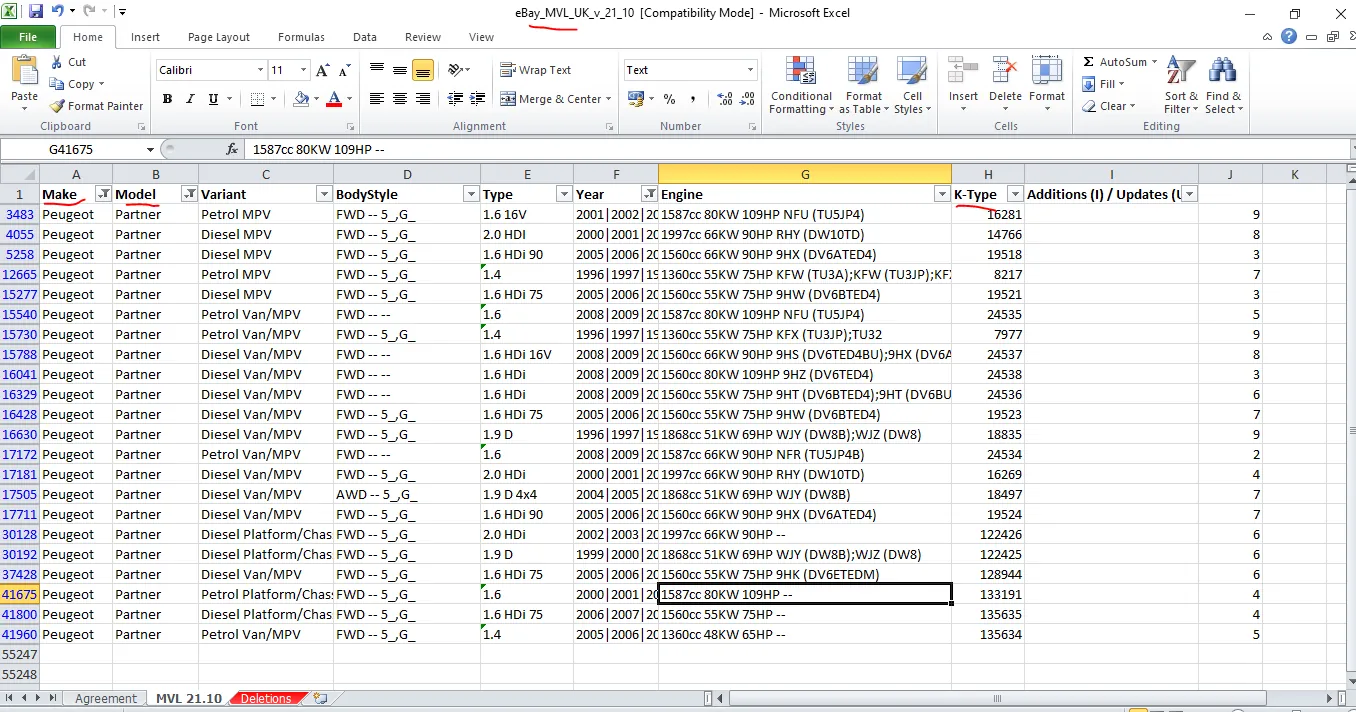Open the BodyStyle column filter dropdown

471,195
